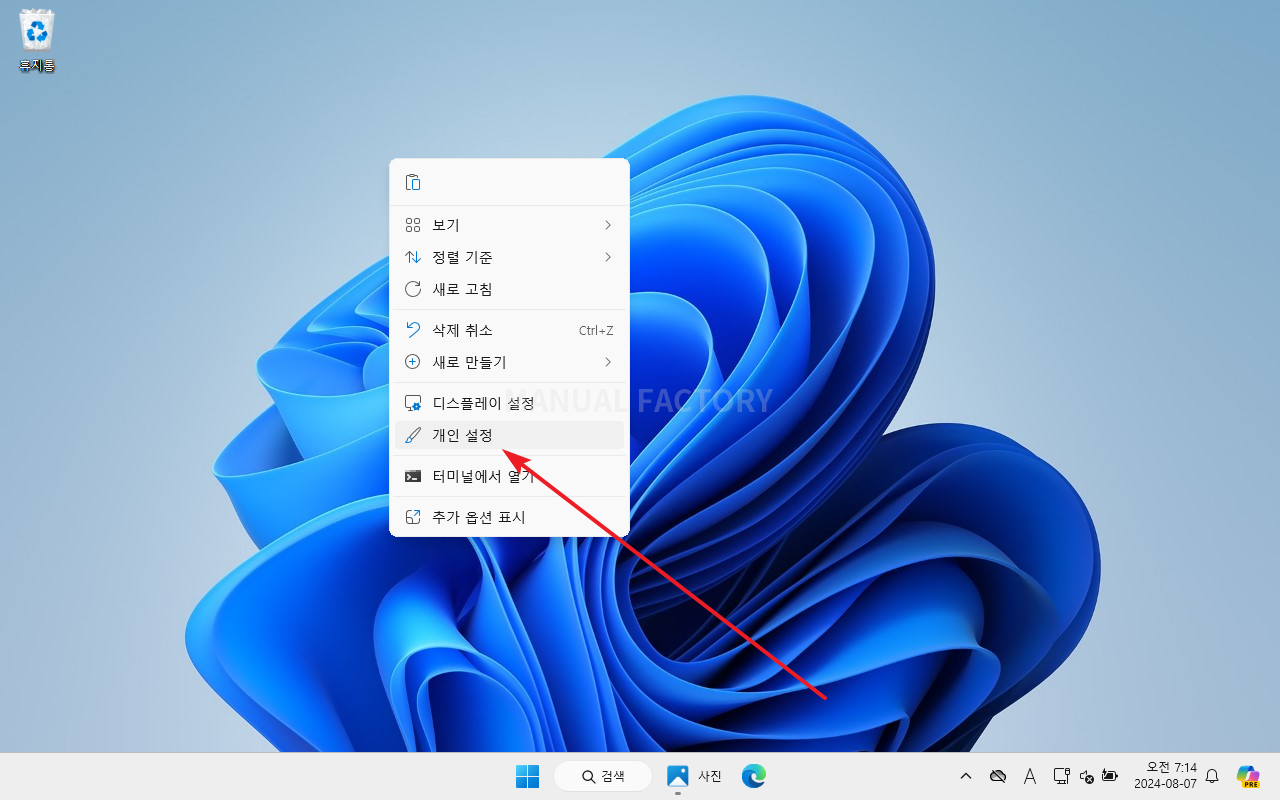1280x800 pixels.
Task: Expand the 정렬 기준 (Sort by) submenu
Action: [509, 258]
